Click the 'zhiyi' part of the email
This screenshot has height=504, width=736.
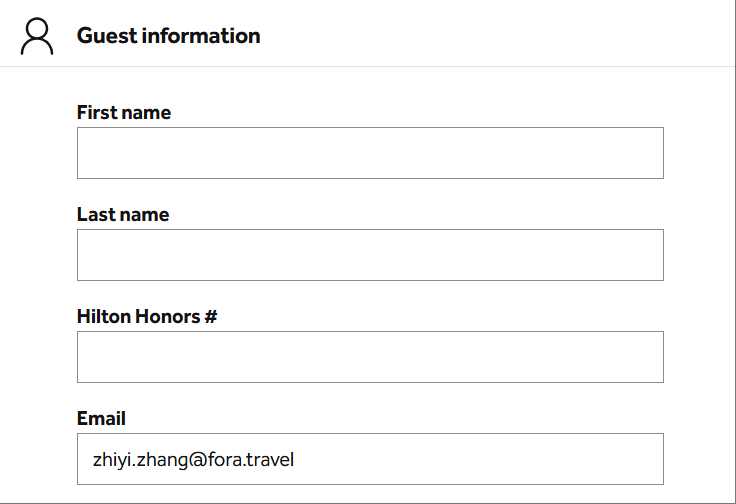[111, 460]
